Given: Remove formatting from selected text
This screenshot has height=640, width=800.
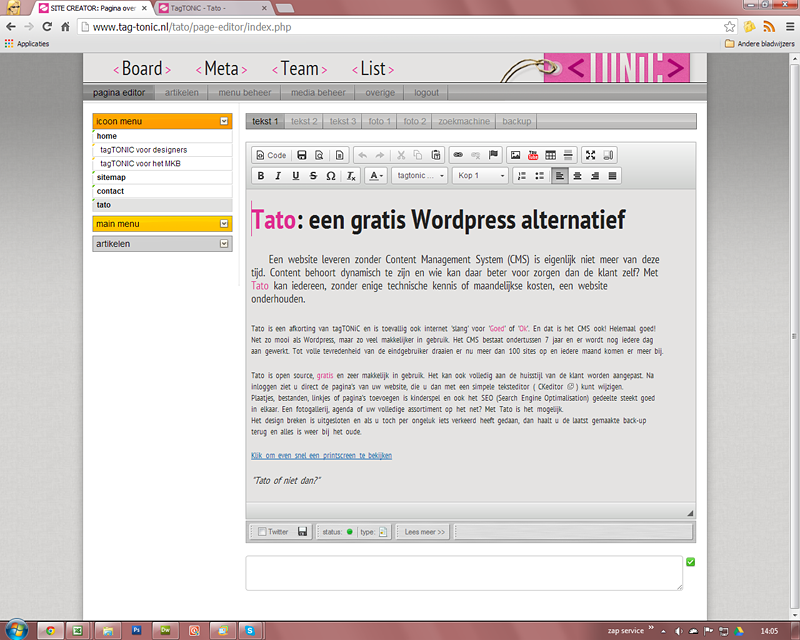Looking at the screenshot, I should click(x=351, y=176).
